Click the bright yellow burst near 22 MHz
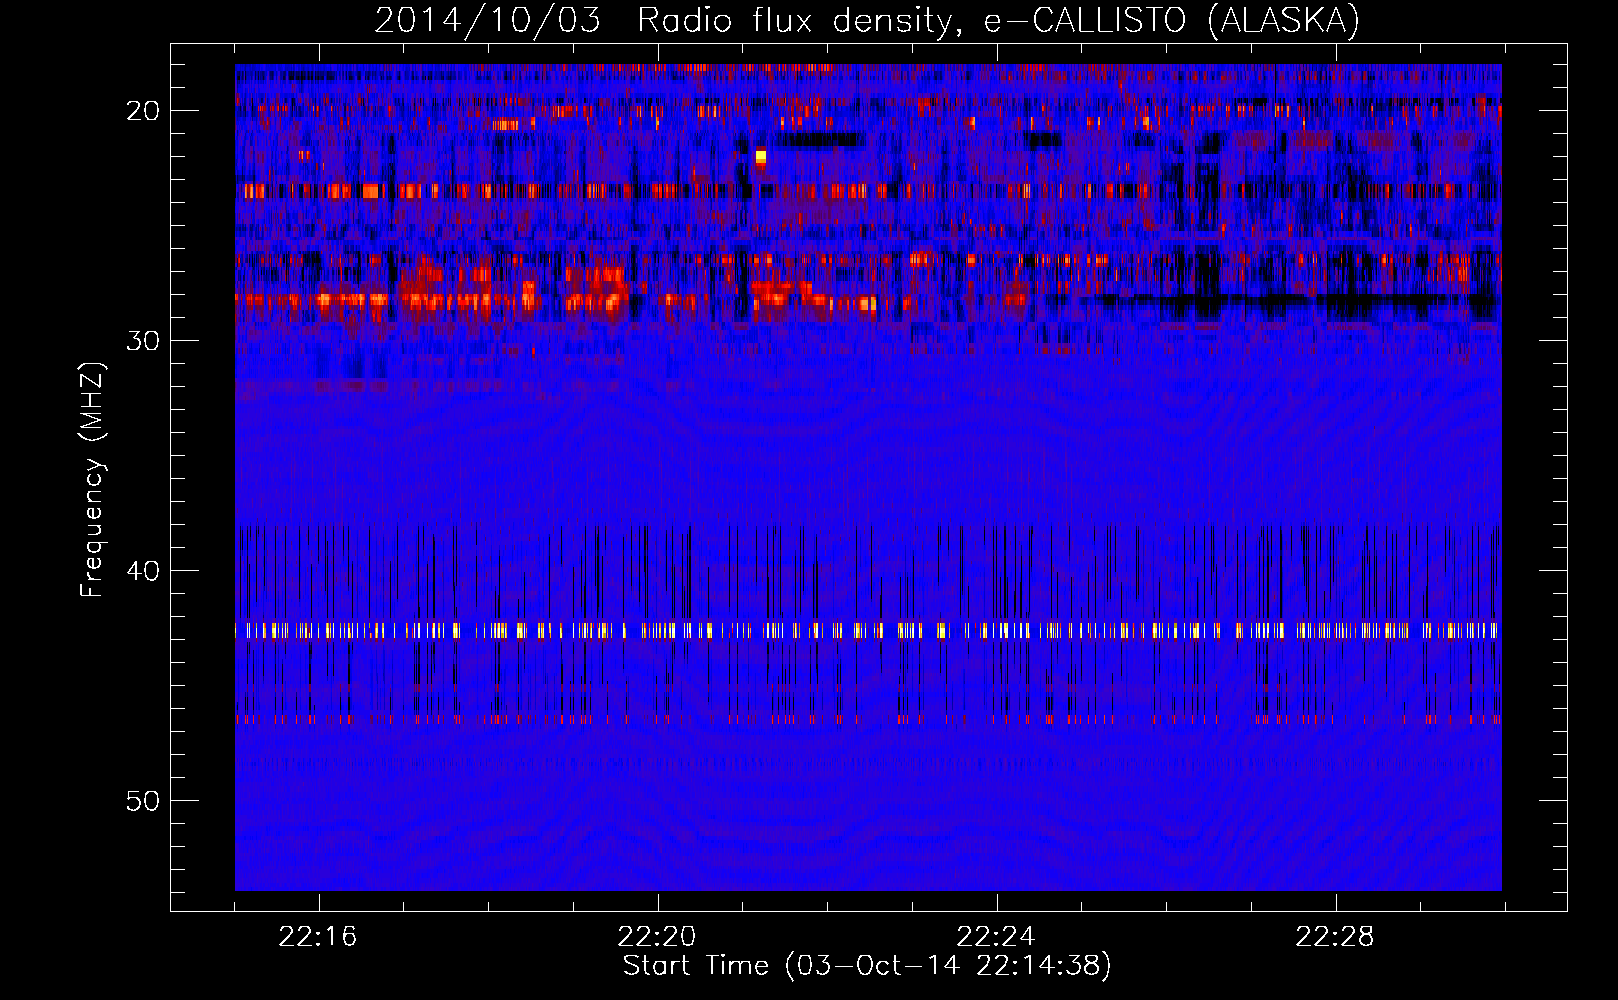The width and height of the screenshot is (1618, 1000). pos(761,156)
